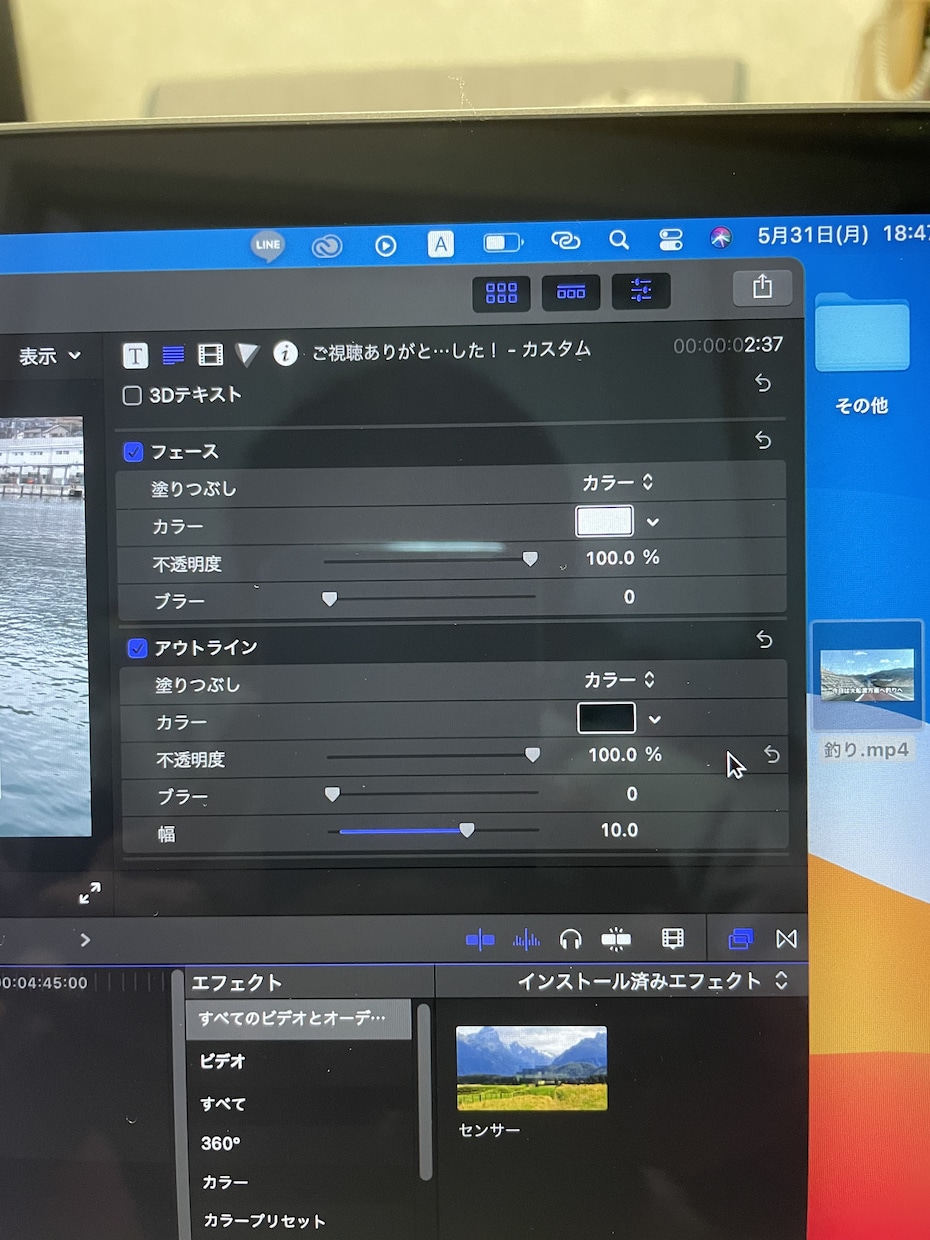The image size is (930, 1240).
Task: Select the ビデオ effects category
Action: pos(222,1061)
